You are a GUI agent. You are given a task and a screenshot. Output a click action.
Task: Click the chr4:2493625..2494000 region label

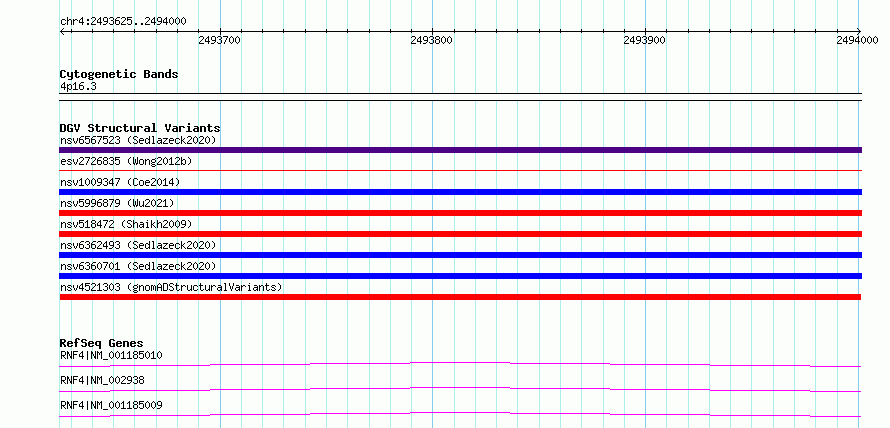click(x=123, y=22)
